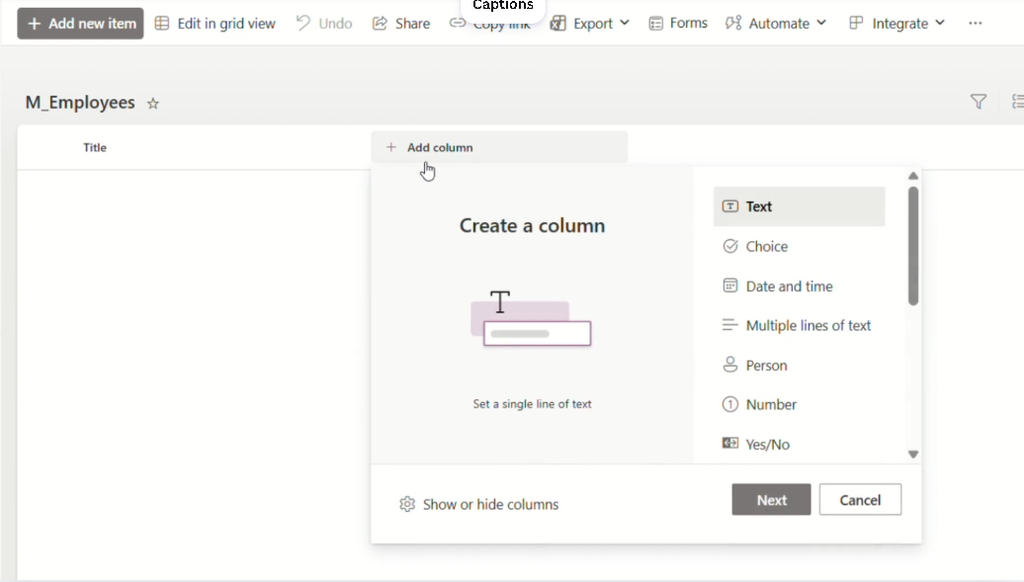Cancel the Create a column dialog

[860, 500]
